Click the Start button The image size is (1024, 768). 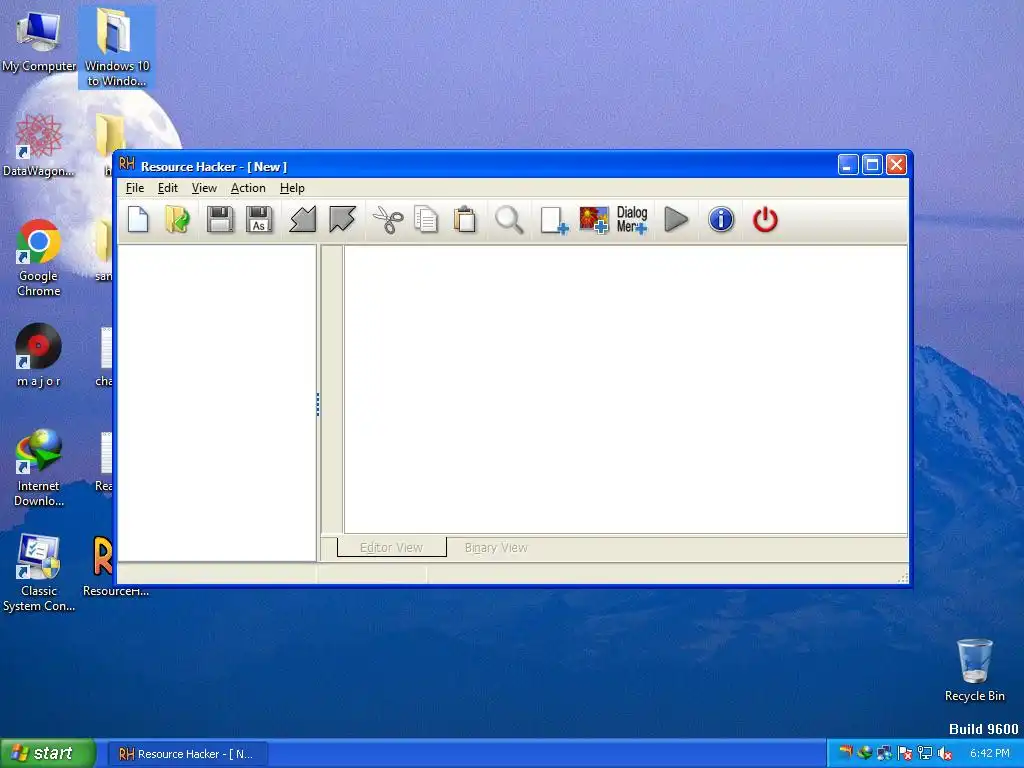48,753
